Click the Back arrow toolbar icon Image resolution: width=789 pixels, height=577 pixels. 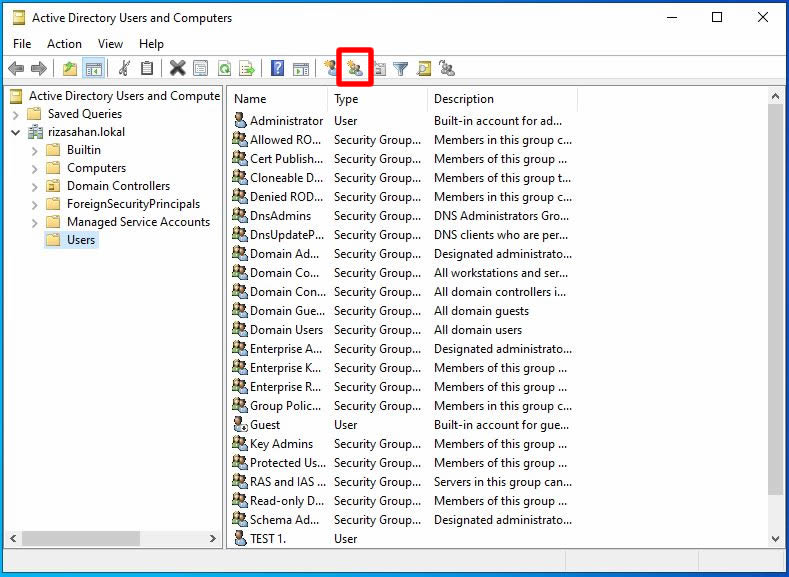(16, 68)
